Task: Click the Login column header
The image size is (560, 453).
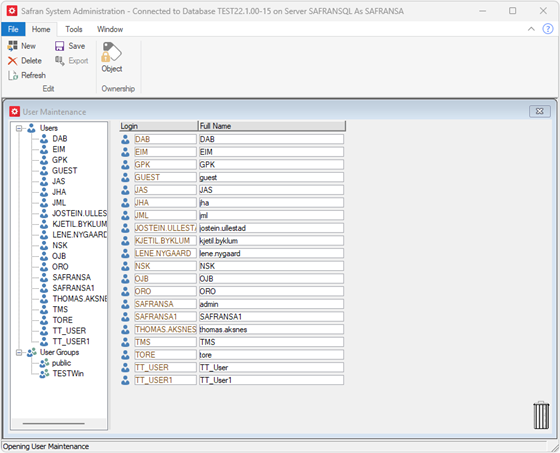Action: click(x=159, y=126)
